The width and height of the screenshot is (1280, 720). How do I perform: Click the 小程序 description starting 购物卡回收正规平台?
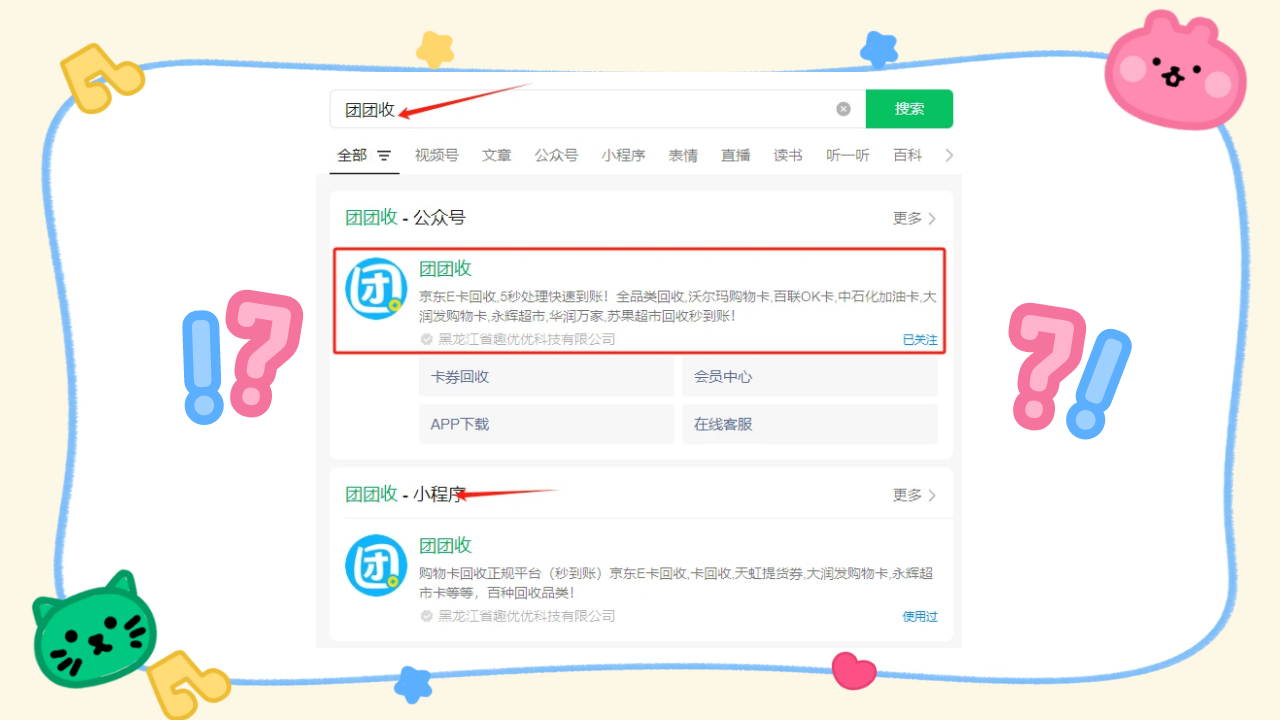[676, 583]
